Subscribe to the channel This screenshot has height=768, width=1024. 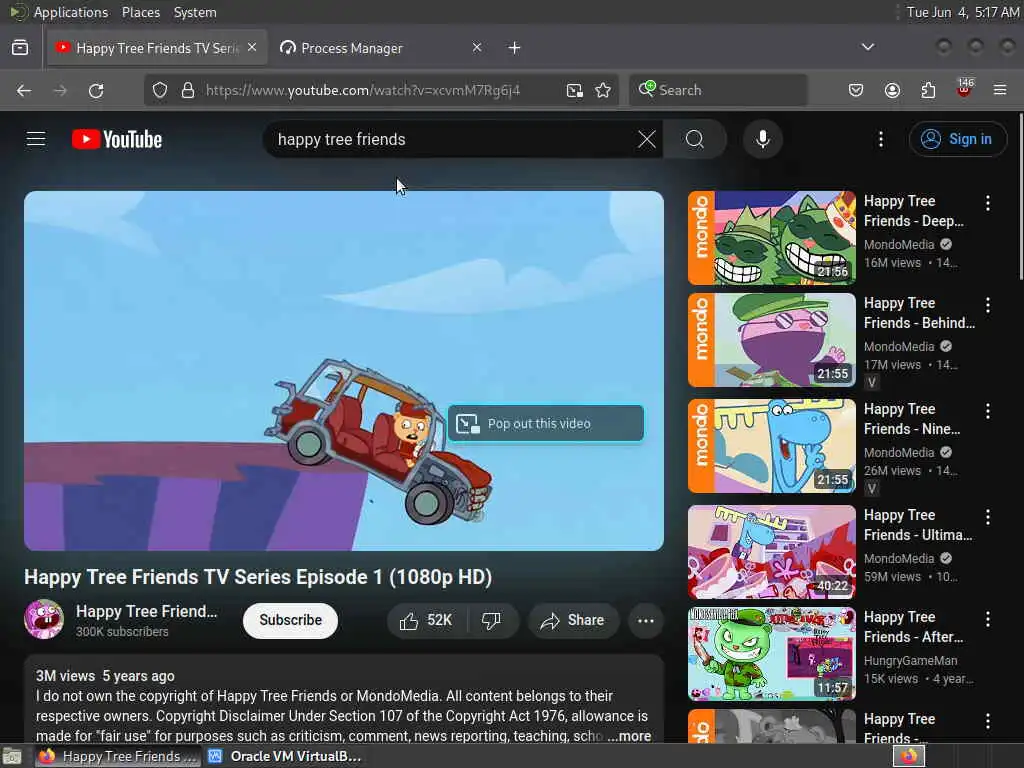point(291,620)
